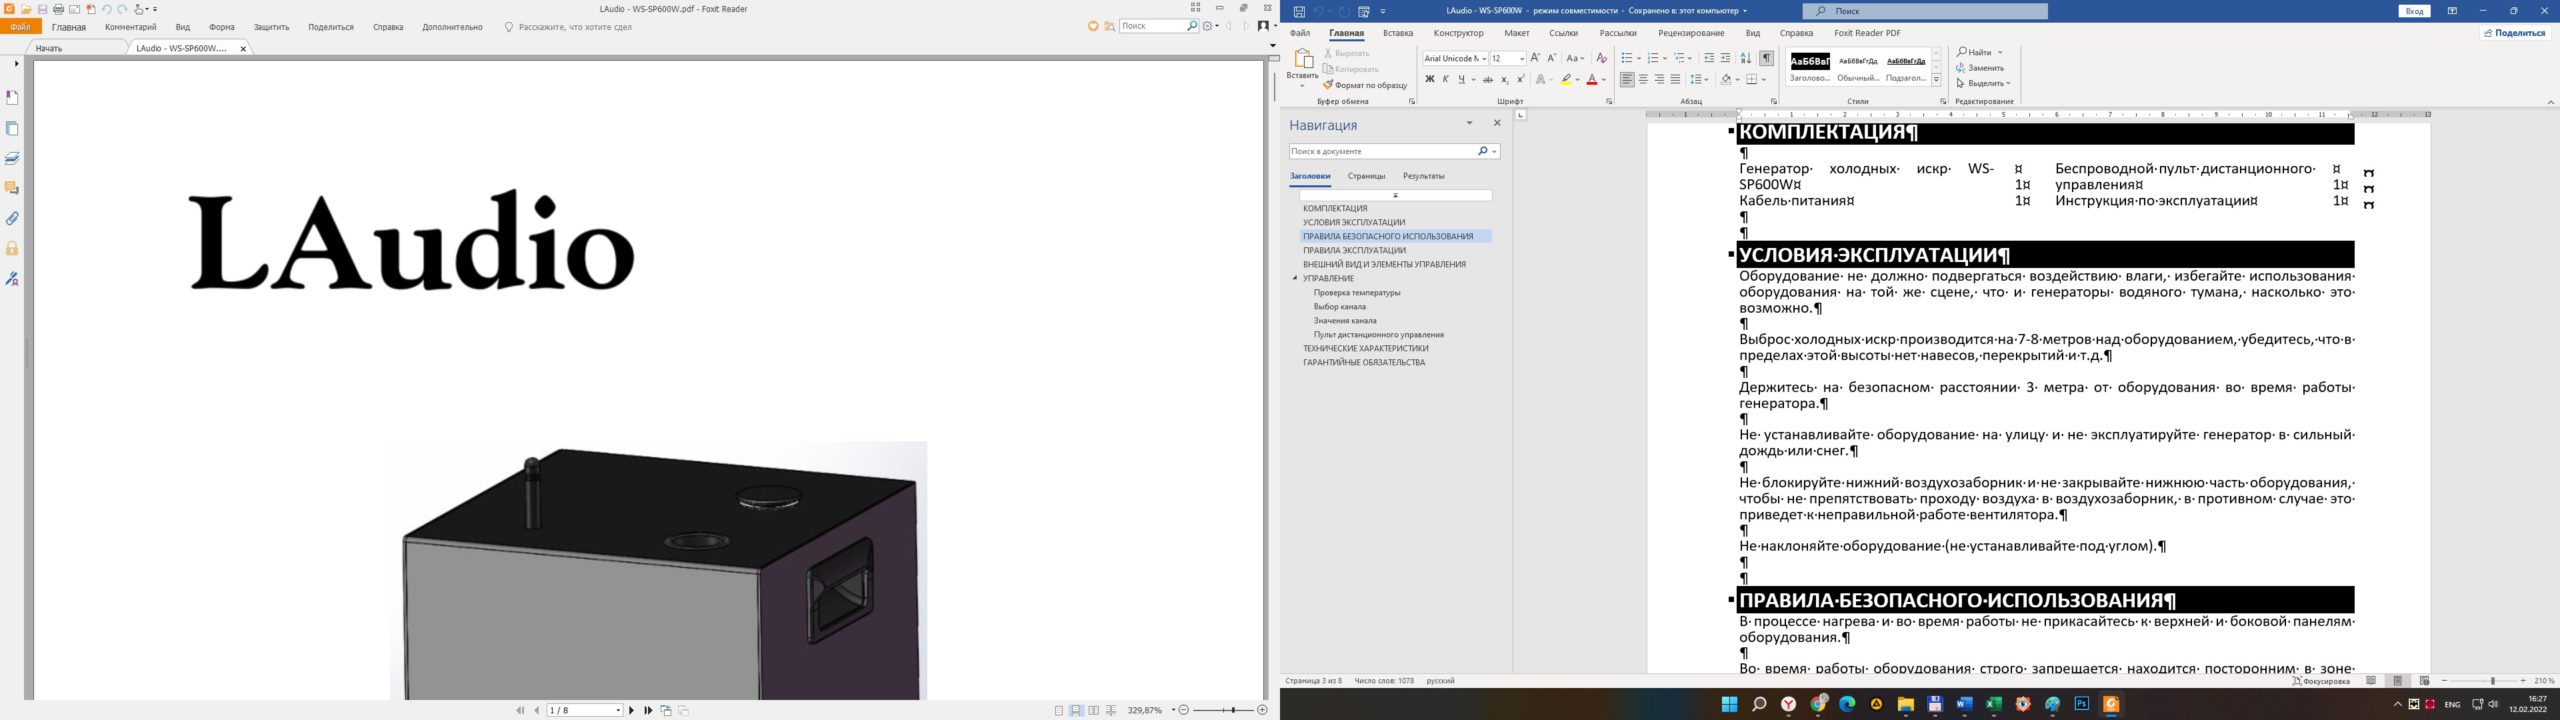
Task: Zoom in with plus button in Foxit
Action: (x=1262, y=710)
